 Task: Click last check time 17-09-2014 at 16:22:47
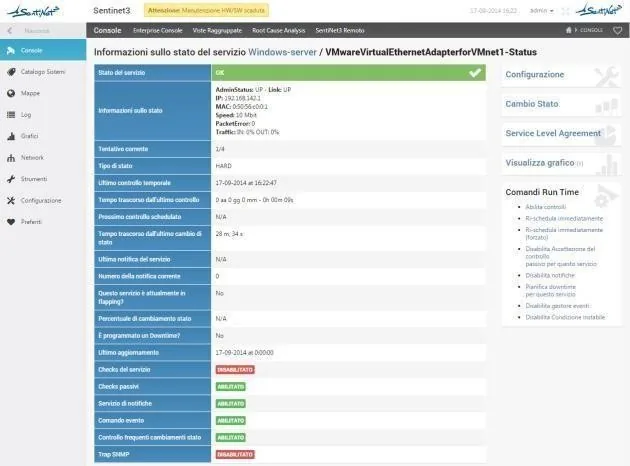(246, 183)
